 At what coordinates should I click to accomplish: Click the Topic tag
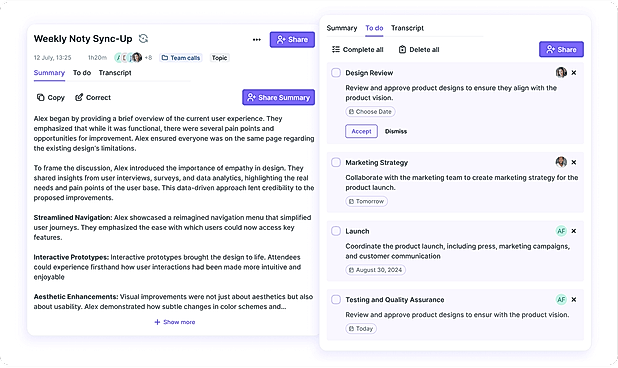pyautogui.click(x=219, y=58)
